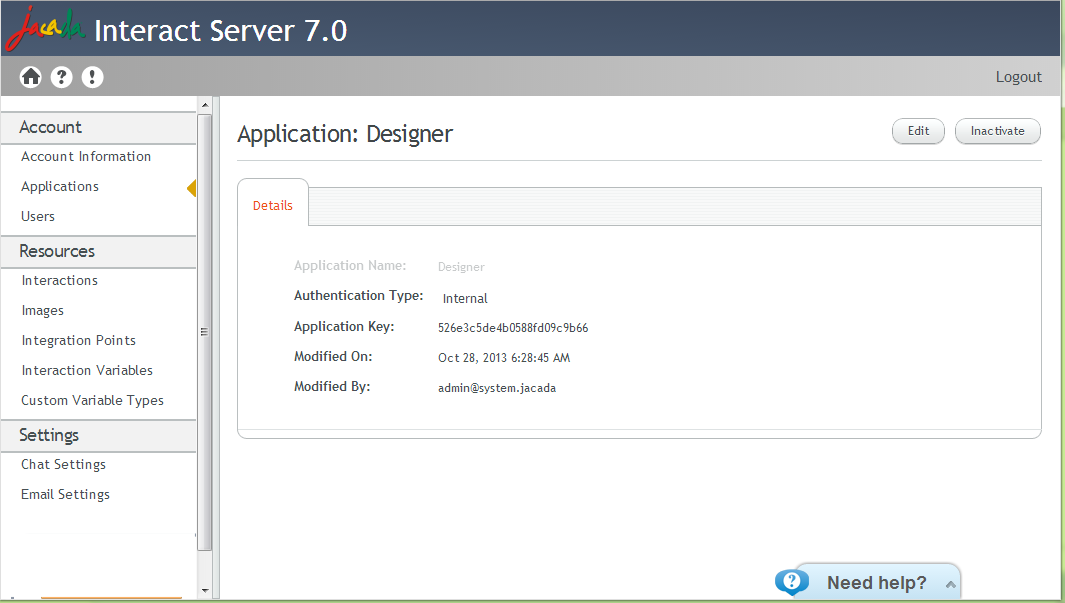Open Email Settings page
The image size is (1065, 603).
tap(65, 494)
